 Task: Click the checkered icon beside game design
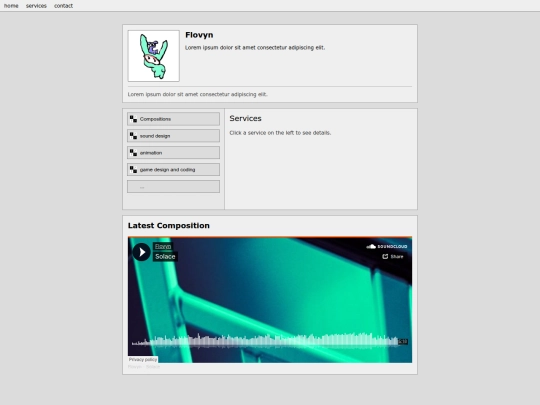(133, 169)
